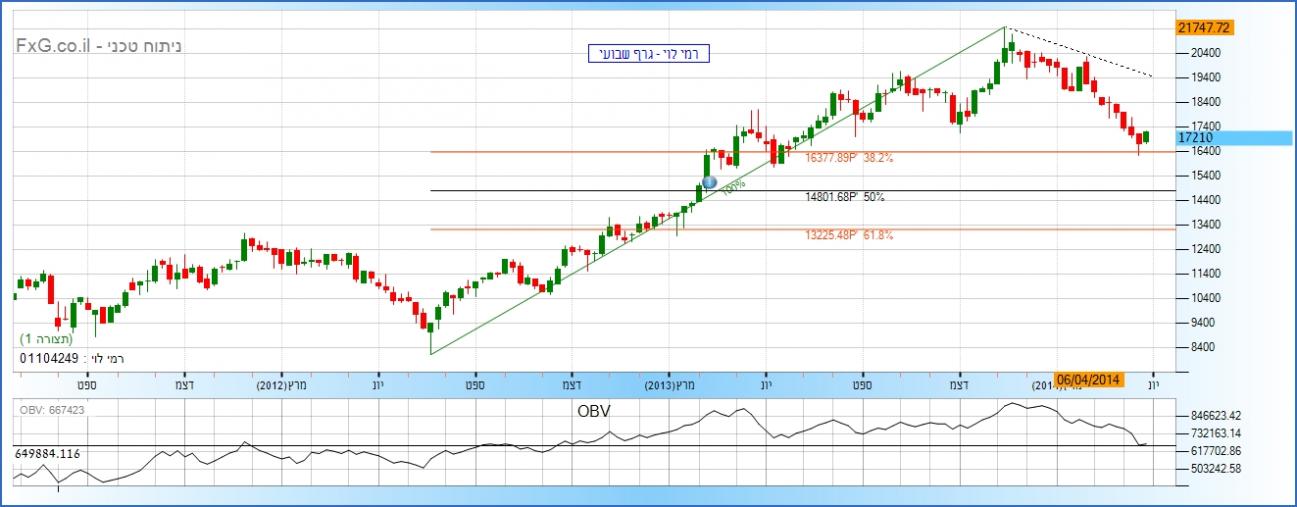Image resolution: width=1297 pixels, height=507 pixels.
Task: Click the (2012) March date axis label
Action: tap(281, 384)
